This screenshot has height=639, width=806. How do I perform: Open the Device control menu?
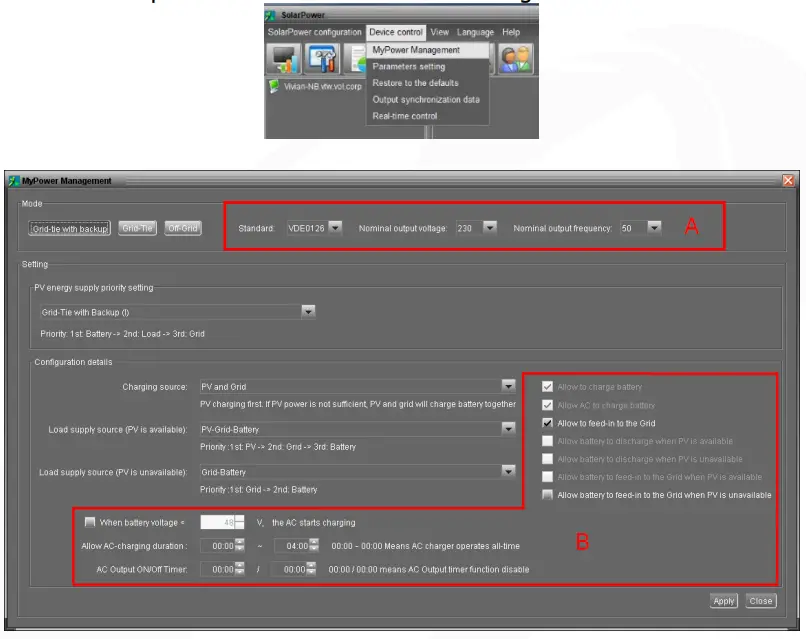click(x=396, y=32)
